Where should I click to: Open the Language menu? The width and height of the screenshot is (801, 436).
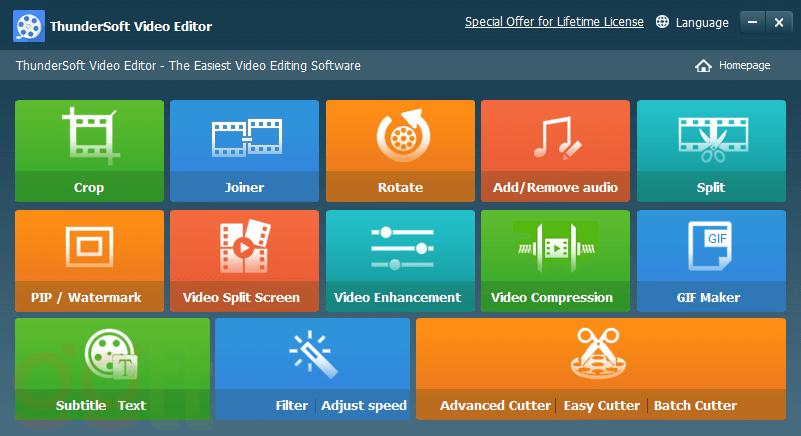pyautogui.click(x=692, y=22)
